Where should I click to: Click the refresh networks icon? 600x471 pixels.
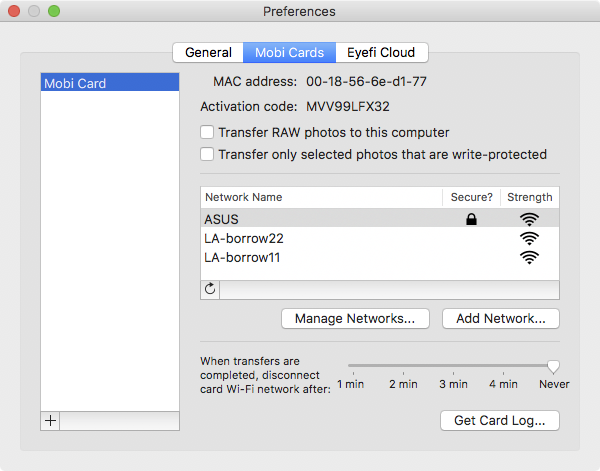[x=210, y=289]
